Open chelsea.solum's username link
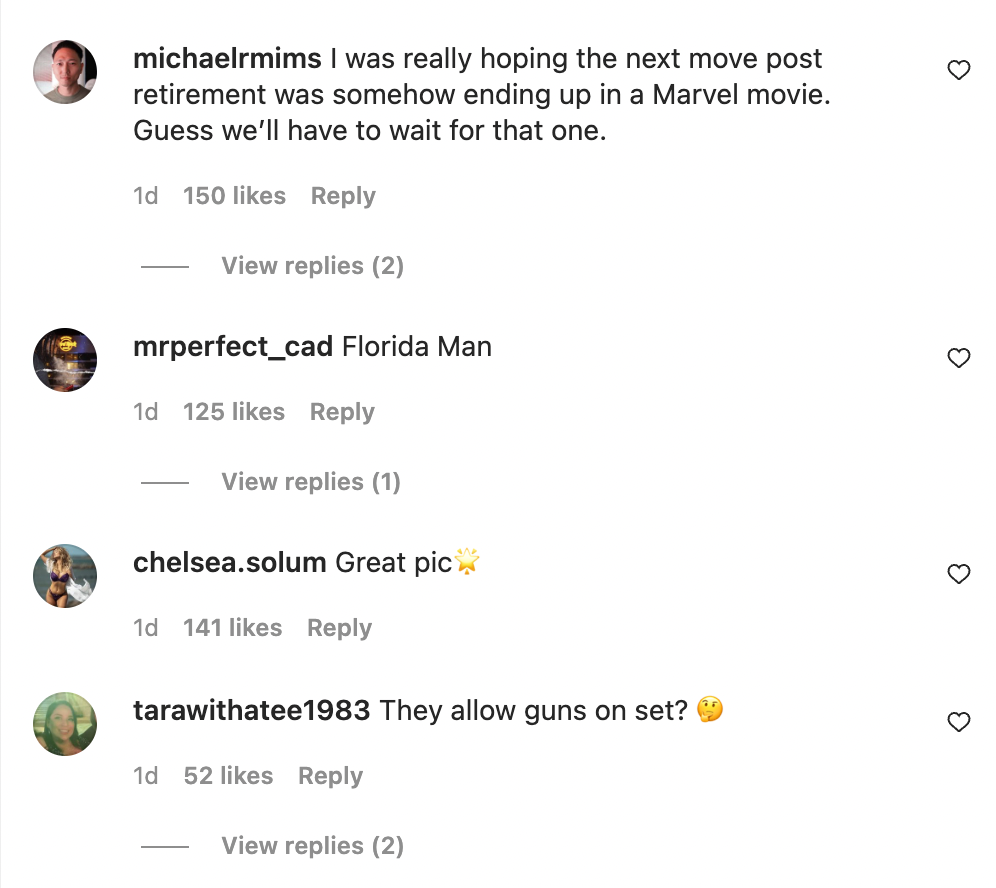996x888 pixels. tap(229, 562)
